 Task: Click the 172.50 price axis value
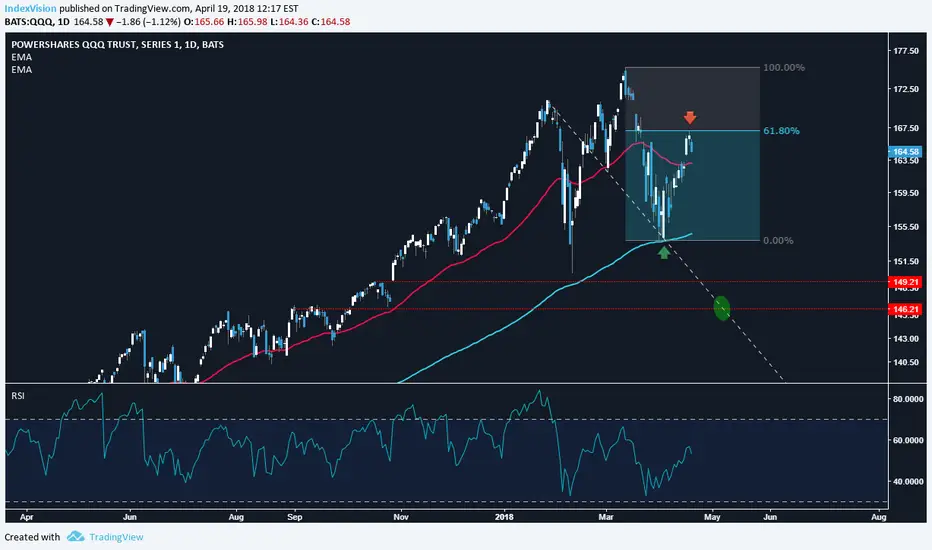tap(906, 89)
